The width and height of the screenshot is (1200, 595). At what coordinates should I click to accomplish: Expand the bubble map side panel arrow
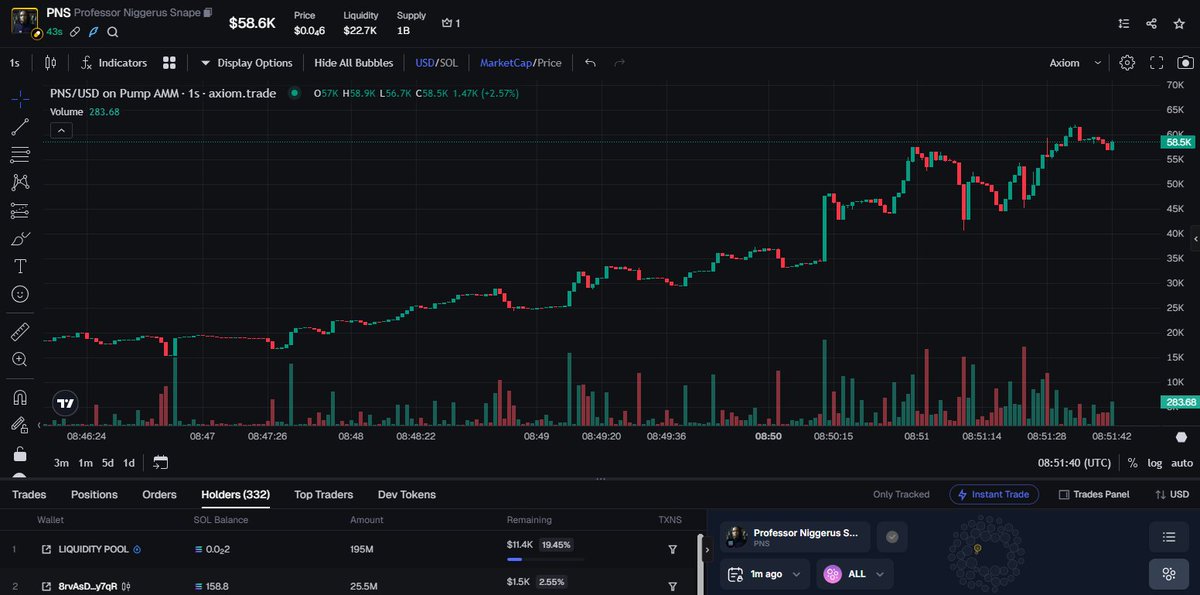[x=708, y=550]
